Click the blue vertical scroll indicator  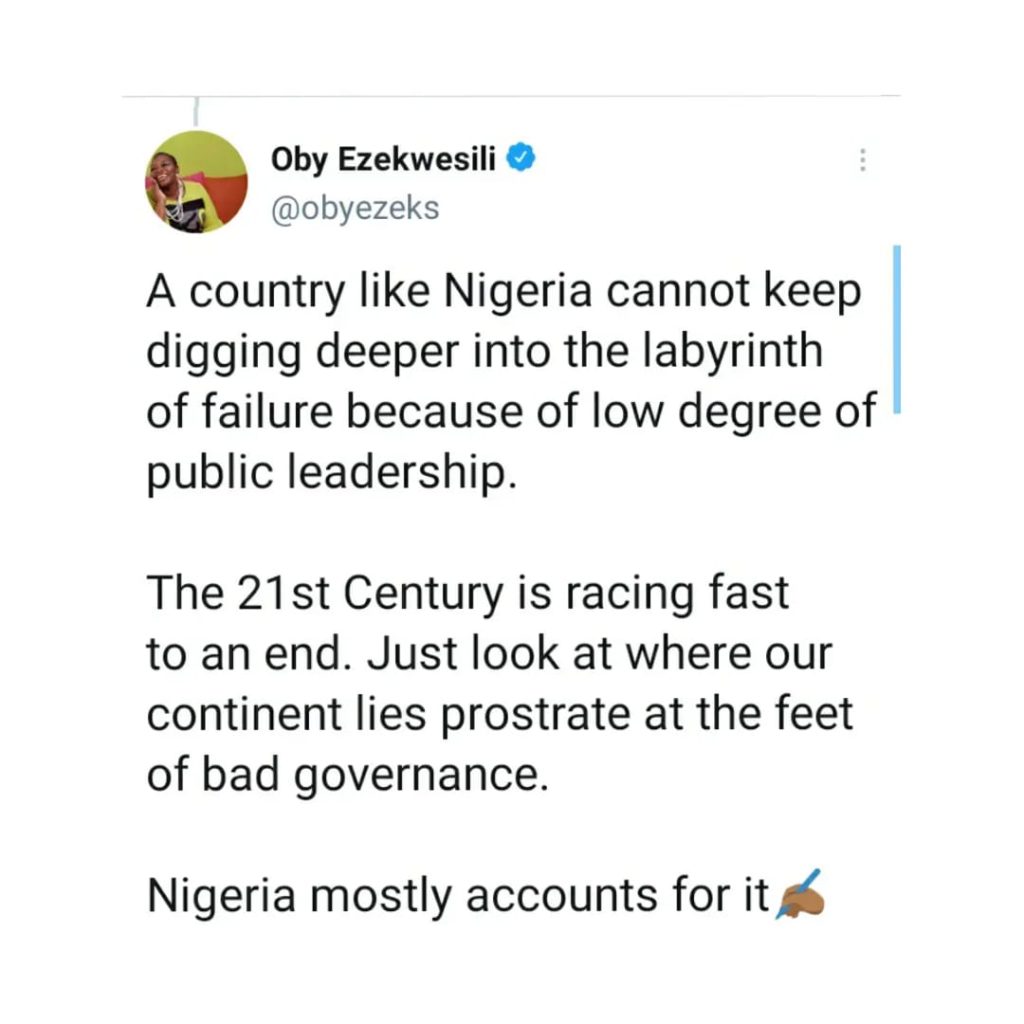[897, 328]
